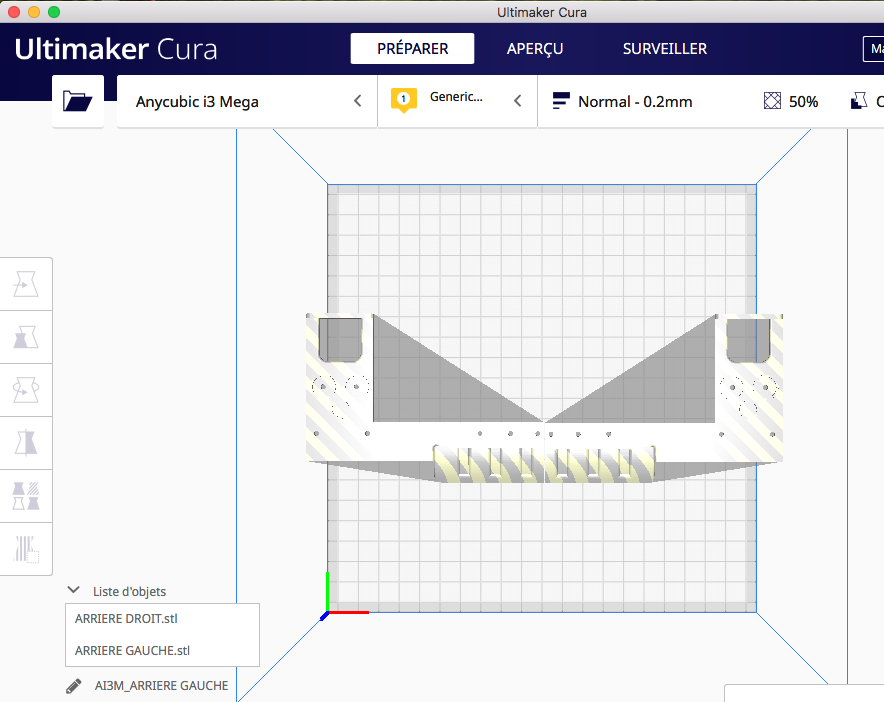Click the extruder 1 material icon
The height and width of the screenshot is (702, 884).
coord(404,100)
